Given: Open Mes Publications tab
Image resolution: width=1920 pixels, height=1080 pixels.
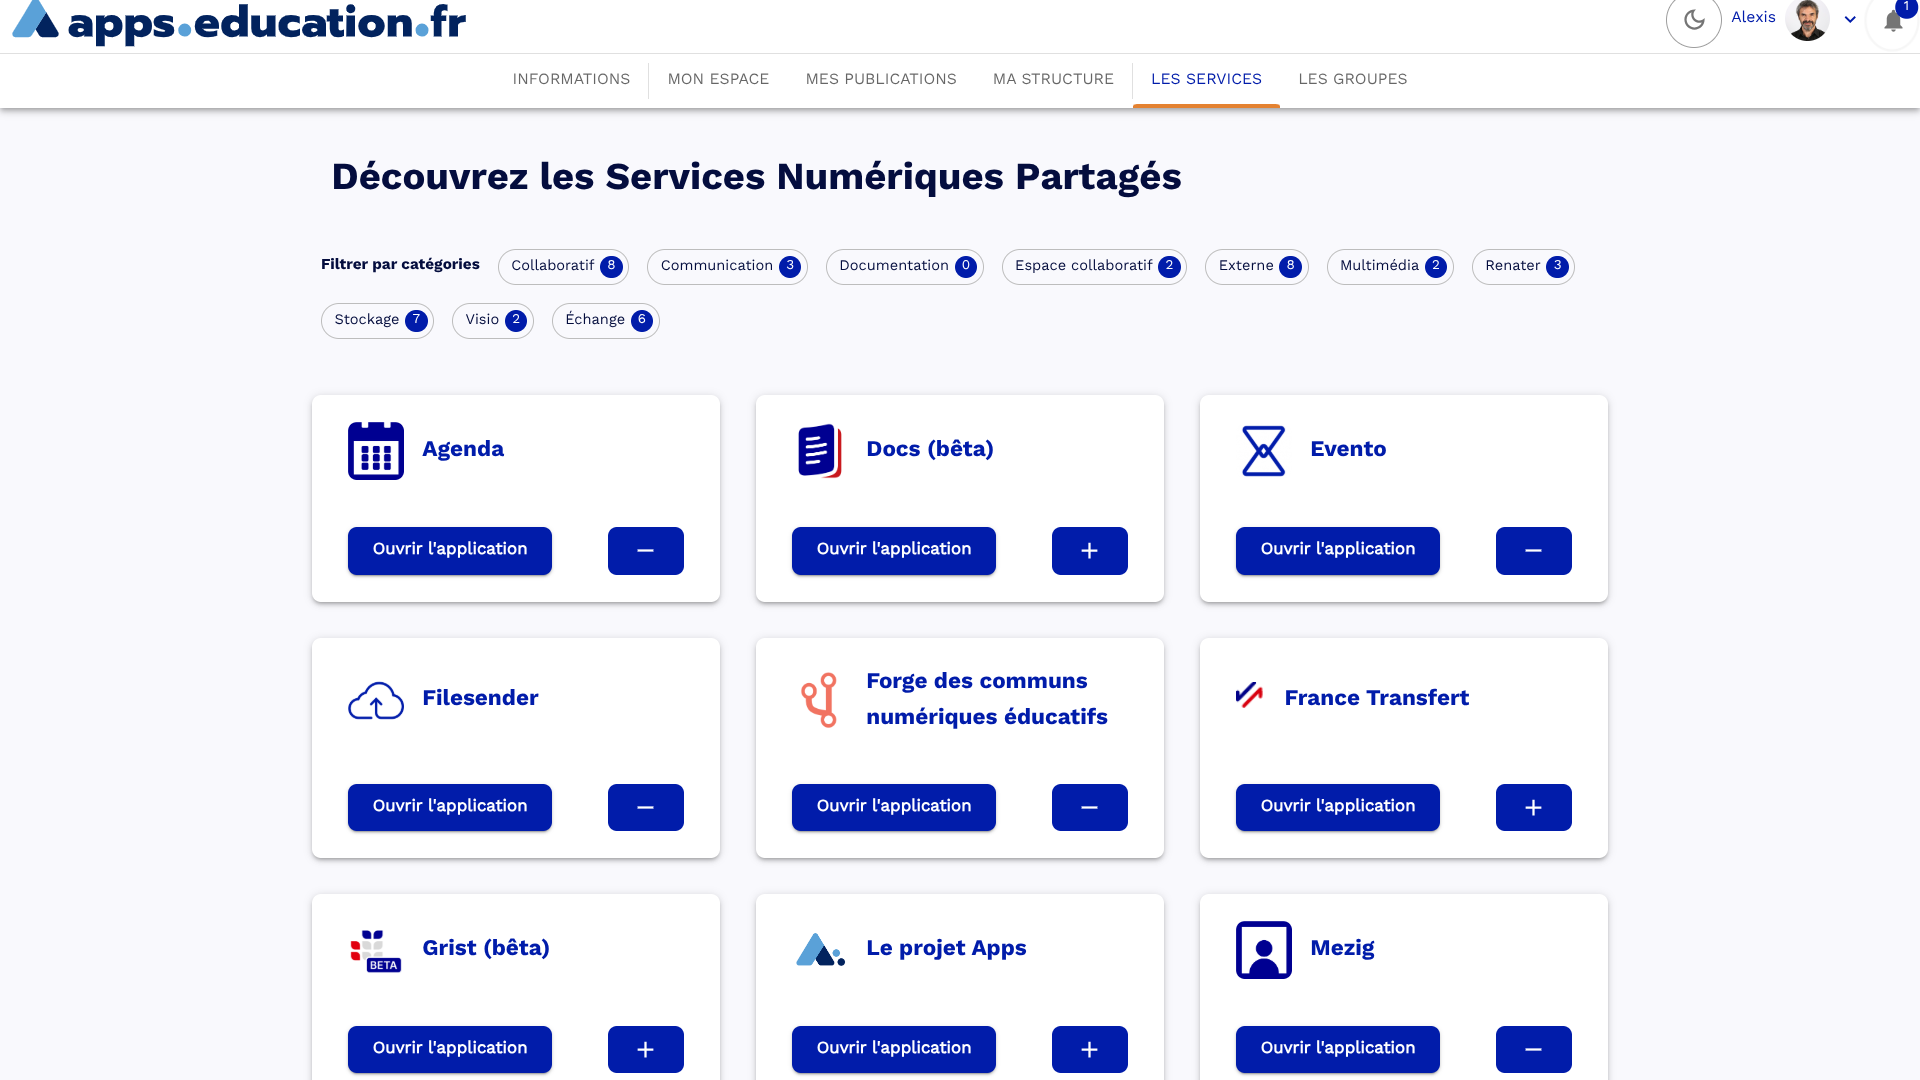Looking at the screenshot, I should point(881,79).
